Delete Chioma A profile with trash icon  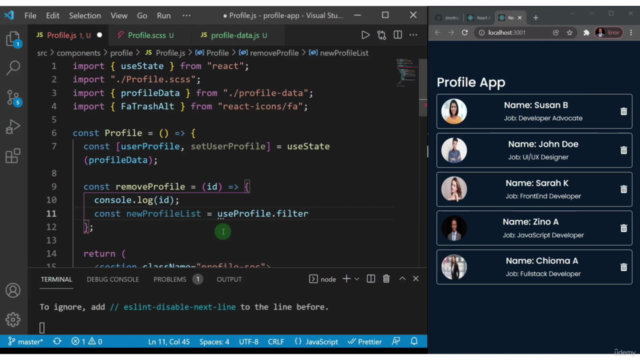[x=624, y=267]
